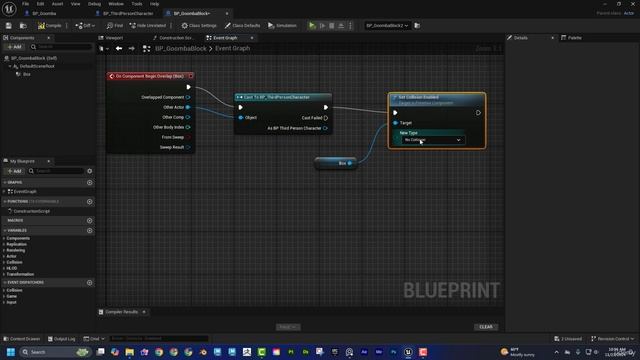Click the Eject control in the play toolbar
The width and height of the screenshot is (640, 360).
(341, 26)
